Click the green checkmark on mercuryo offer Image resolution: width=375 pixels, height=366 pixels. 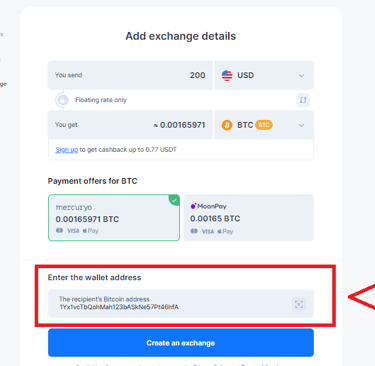[x=174, y=200]
